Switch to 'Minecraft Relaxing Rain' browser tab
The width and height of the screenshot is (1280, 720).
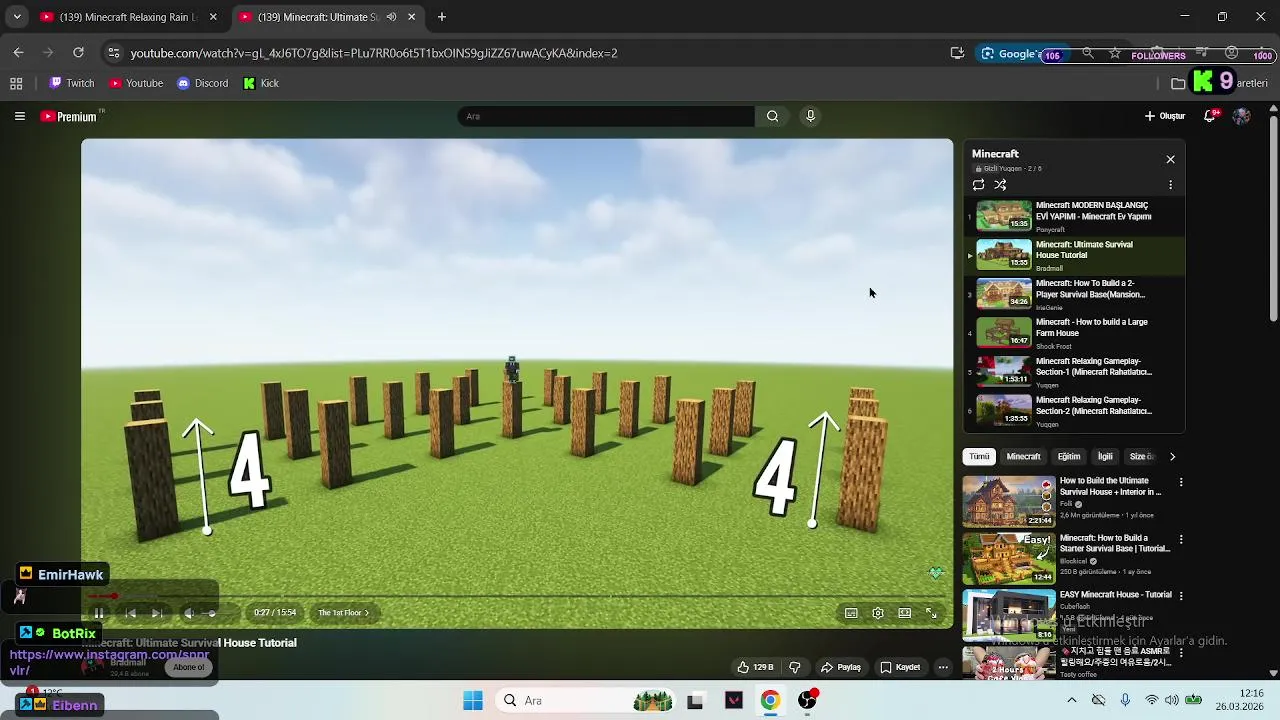[128, 17]
